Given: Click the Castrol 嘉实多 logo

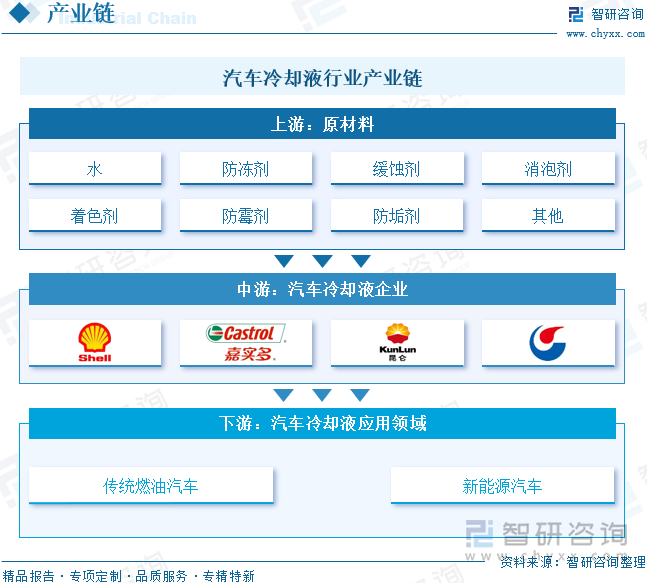Looking at the screenshot, I should tap(246, 342).
